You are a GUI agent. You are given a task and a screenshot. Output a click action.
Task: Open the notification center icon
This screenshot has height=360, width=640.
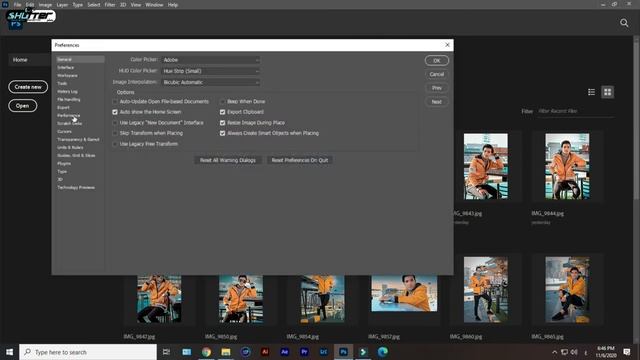point(627,352)
